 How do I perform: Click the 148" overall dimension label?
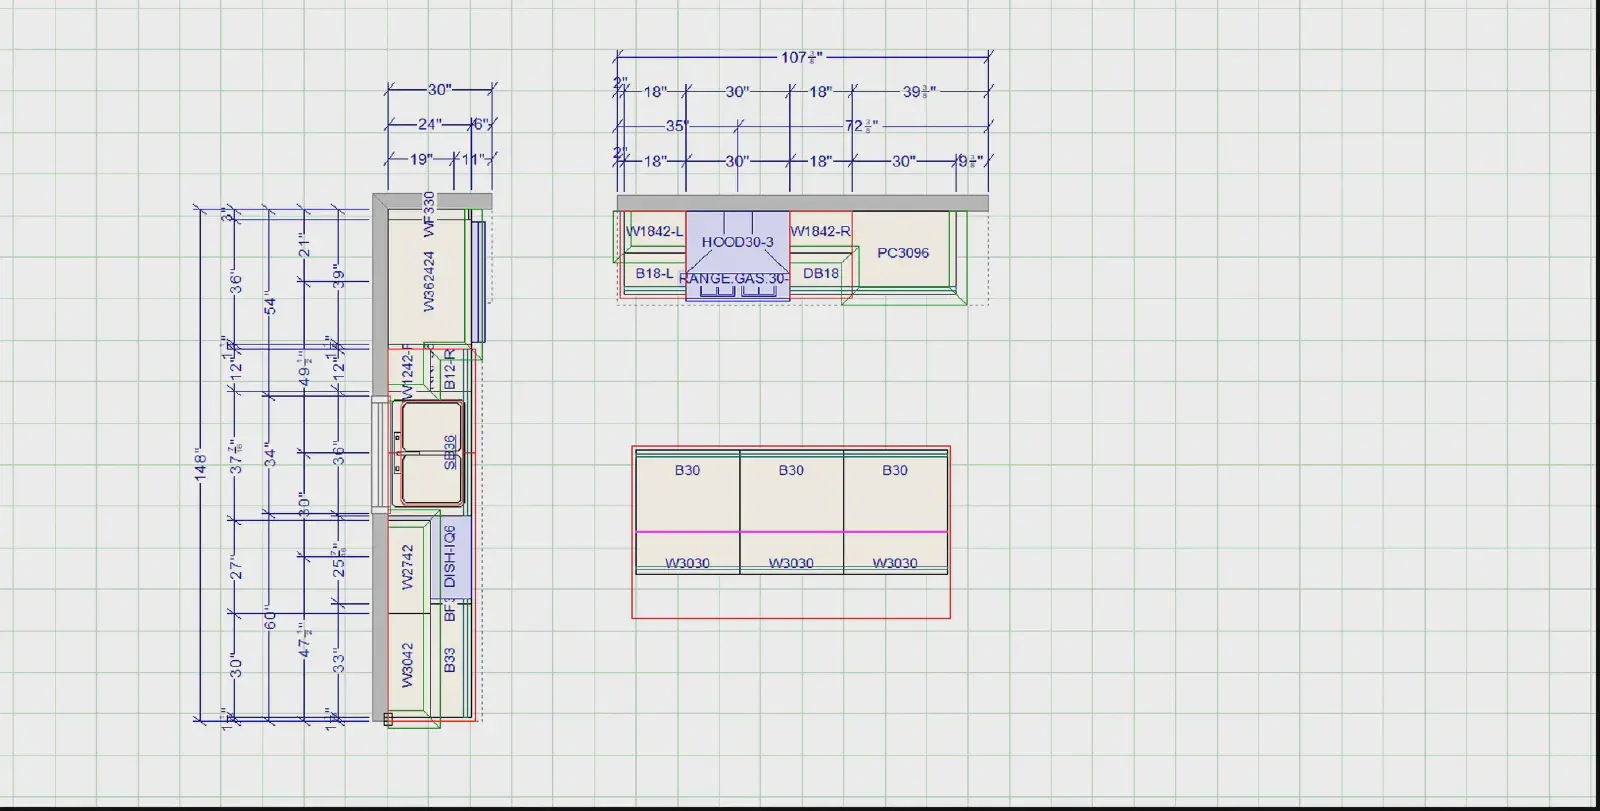201,464
